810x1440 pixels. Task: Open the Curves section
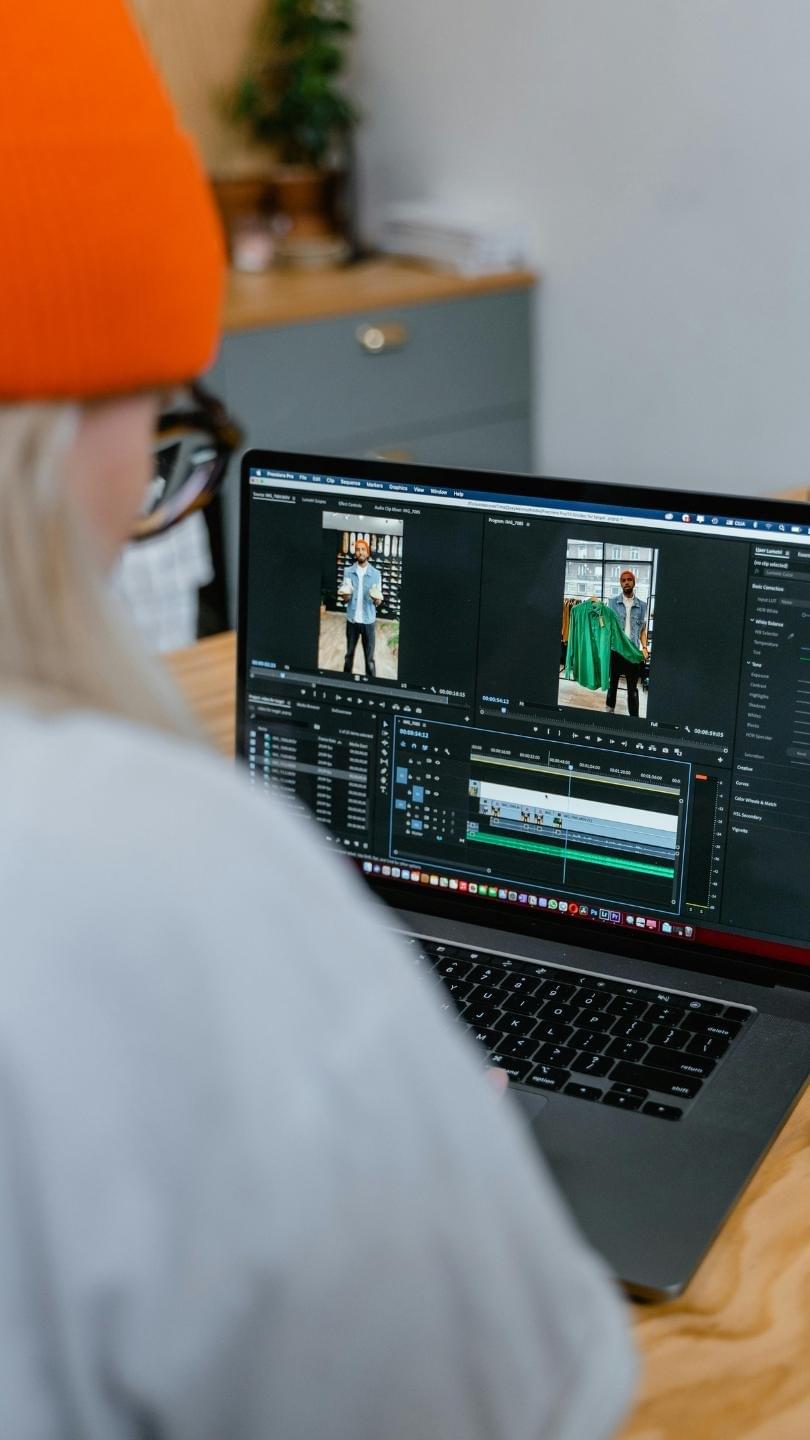742,784
